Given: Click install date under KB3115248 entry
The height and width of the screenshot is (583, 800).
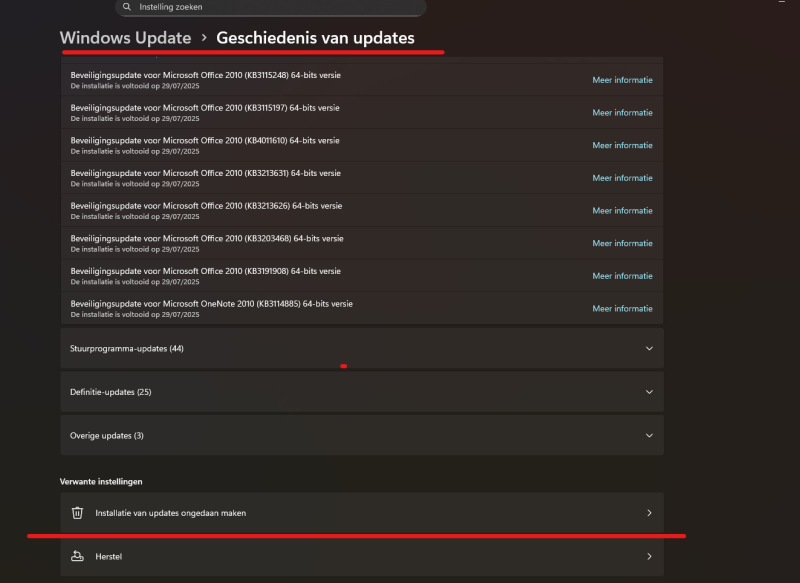Looking at the screenshot, I should pyautogui.click(x=135, y=86).
